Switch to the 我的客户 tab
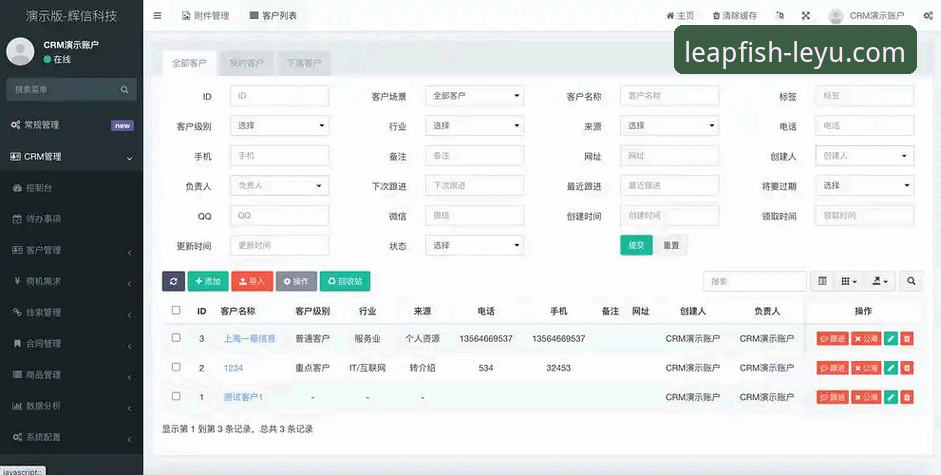The width and height of the screenshot is (941, 475). click(x=246, y=63)
